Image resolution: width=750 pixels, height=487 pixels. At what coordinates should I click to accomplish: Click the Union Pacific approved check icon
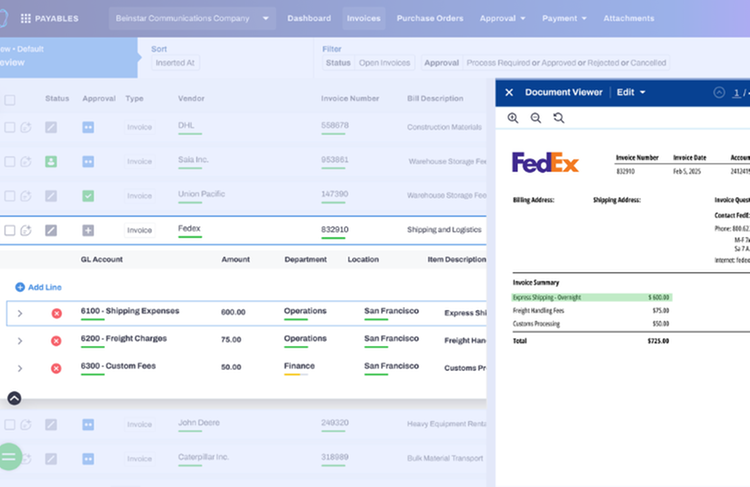[x=88, y=196]
